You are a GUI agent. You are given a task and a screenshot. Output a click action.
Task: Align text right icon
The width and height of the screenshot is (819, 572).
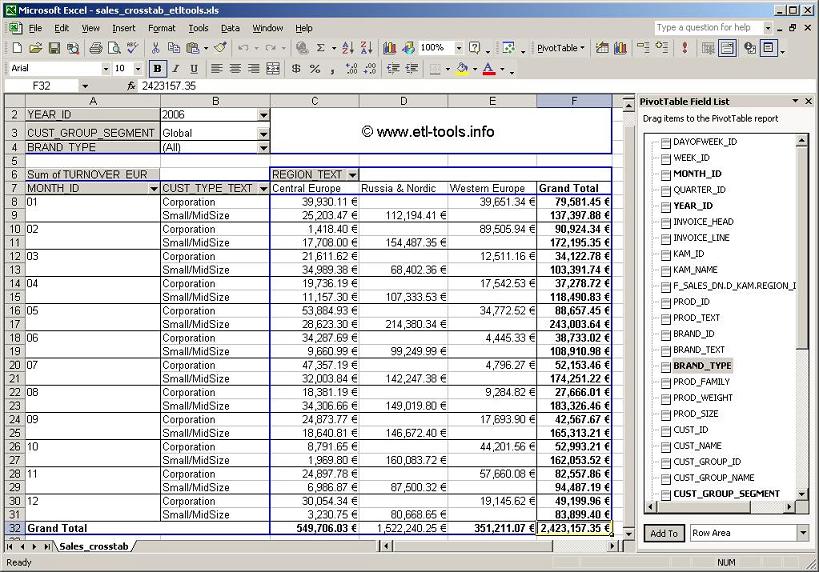coord(254,68)
